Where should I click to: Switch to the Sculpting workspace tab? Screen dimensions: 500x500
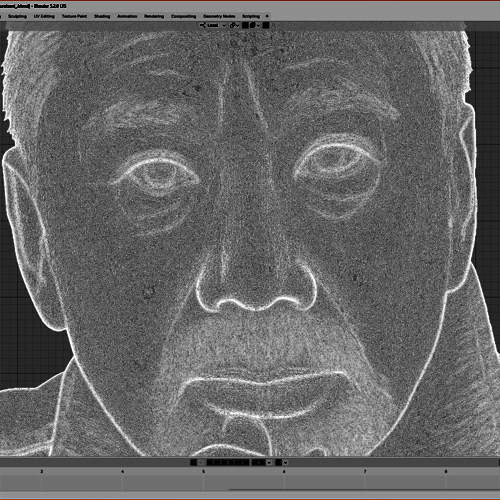click(17, 16)
